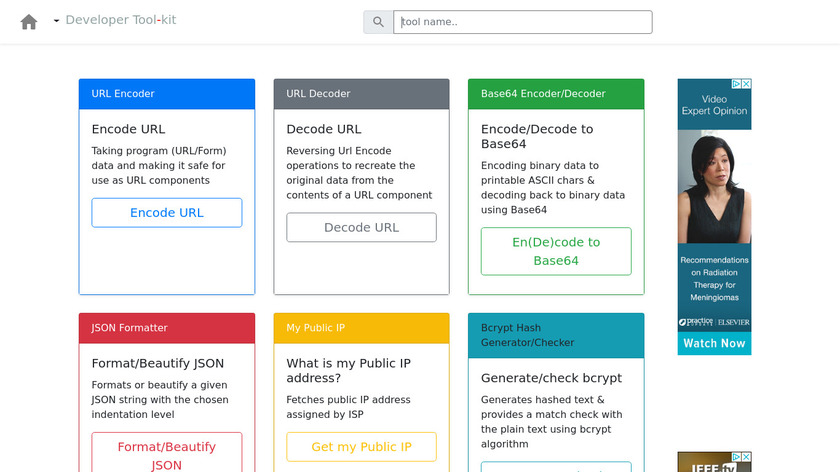The image size is (840, 472).
Task: Select the Bcrypt Hash Generator/Checker header
Action: click(x=556, y=335)
